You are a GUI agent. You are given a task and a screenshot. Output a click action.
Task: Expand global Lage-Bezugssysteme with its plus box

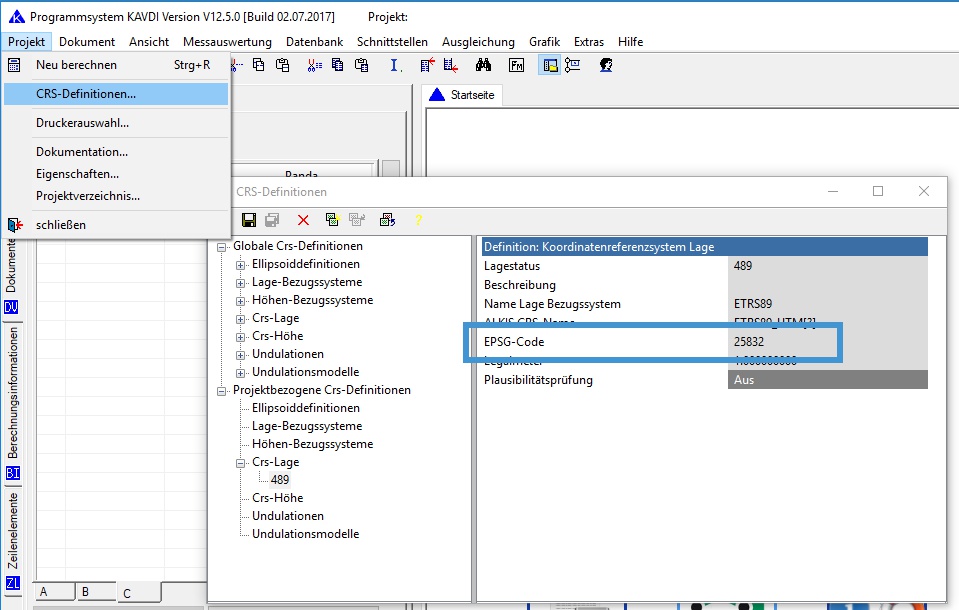click(240, 283)
